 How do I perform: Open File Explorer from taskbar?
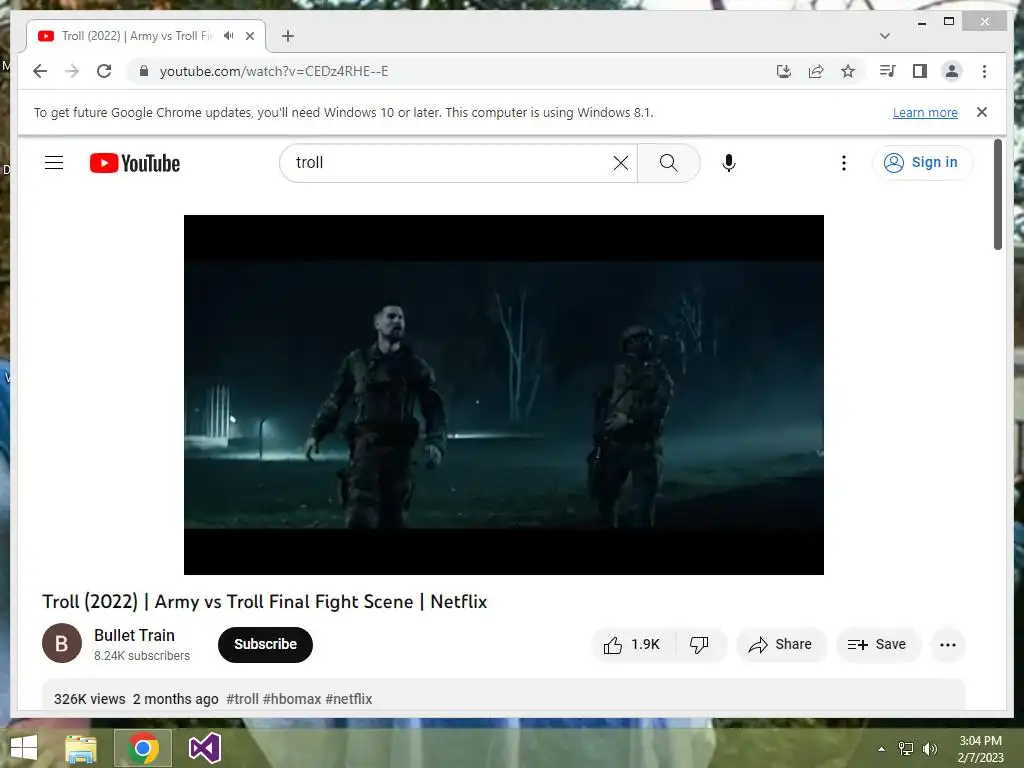81,748
